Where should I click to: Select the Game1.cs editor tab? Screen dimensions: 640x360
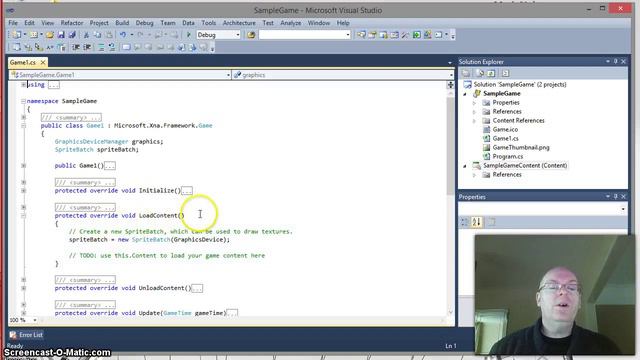pos(23,62)
